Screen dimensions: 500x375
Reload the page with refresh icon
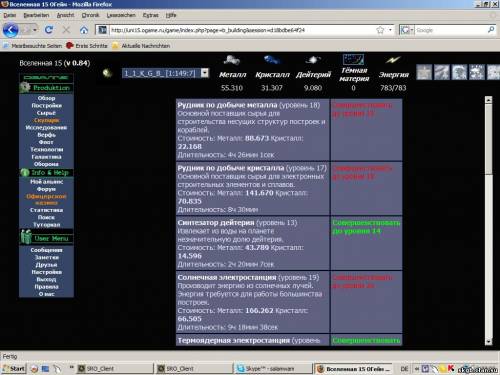click(49, 30)
